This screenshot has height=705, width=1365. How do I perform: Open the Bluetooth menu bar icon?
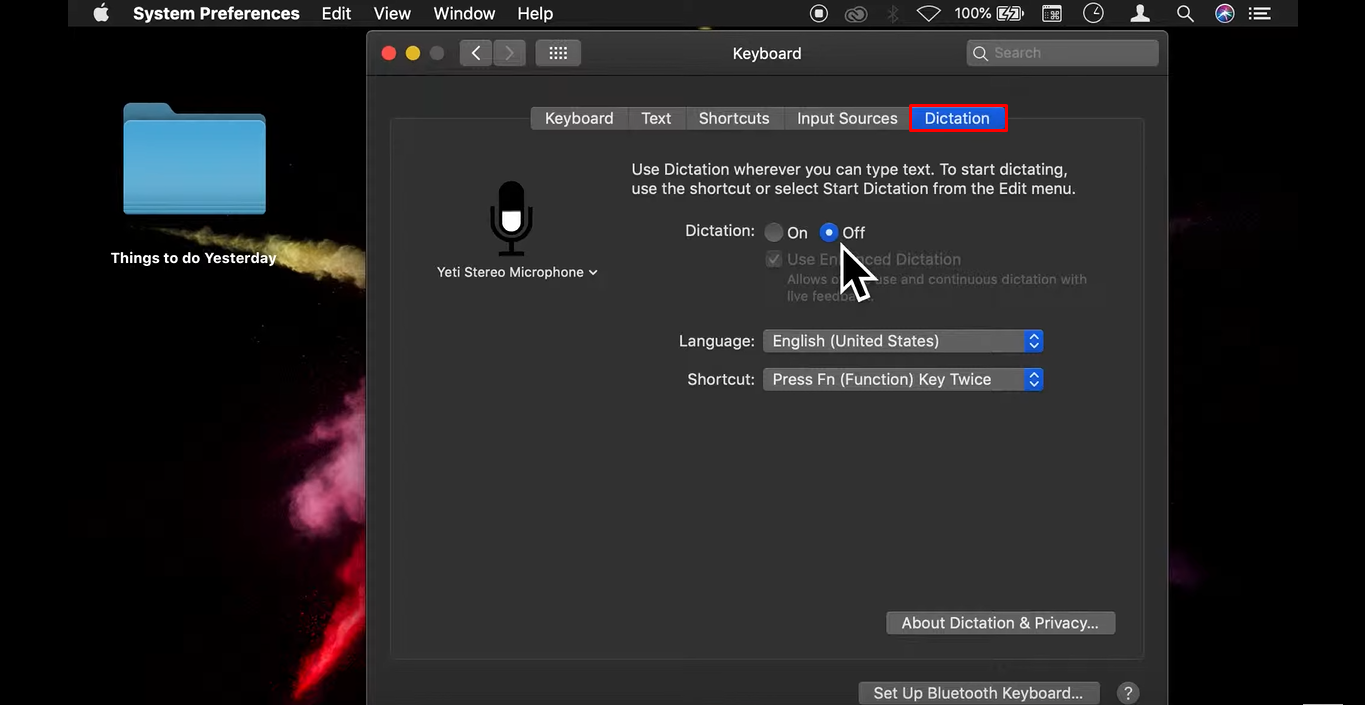point(892,13)
